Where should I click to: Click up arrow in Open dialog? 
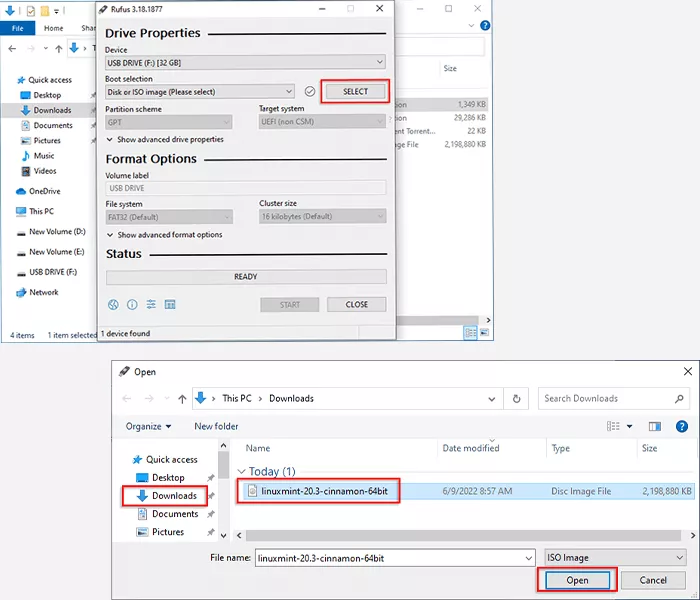coord(182,399)
